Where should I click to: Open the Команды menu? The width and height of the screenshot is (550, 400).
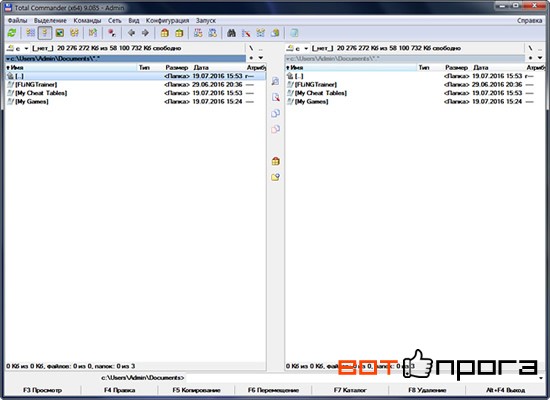pos(87,20)
